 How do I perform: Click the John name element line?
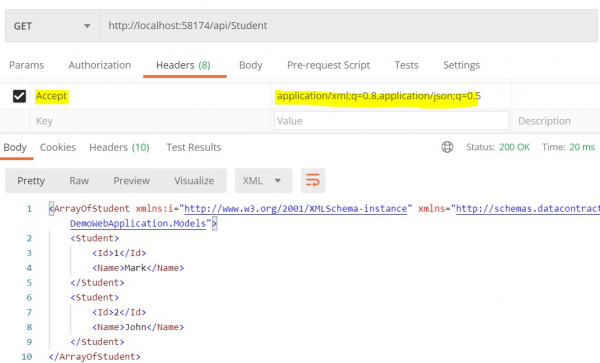coord(138,327)
